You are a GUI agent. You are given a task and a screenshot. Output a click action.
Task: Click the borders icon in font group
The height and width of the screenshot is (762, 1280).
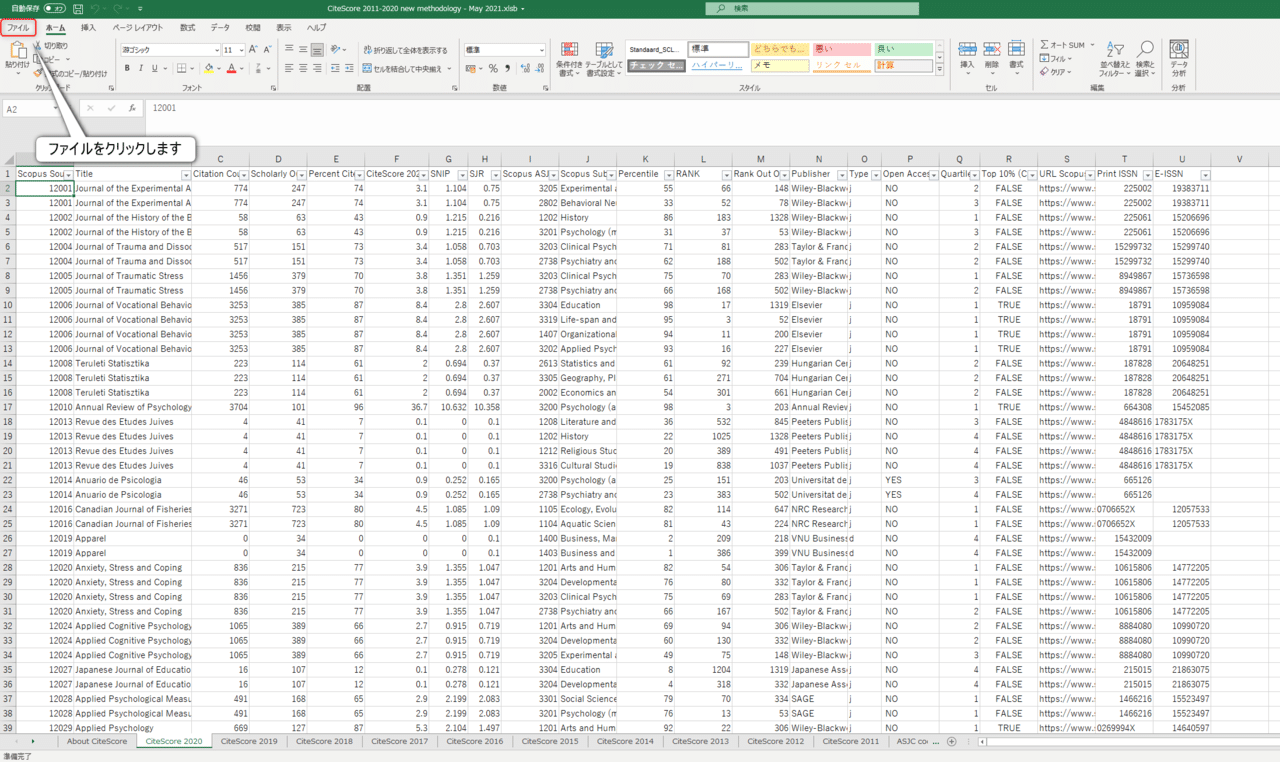[181, 69]
